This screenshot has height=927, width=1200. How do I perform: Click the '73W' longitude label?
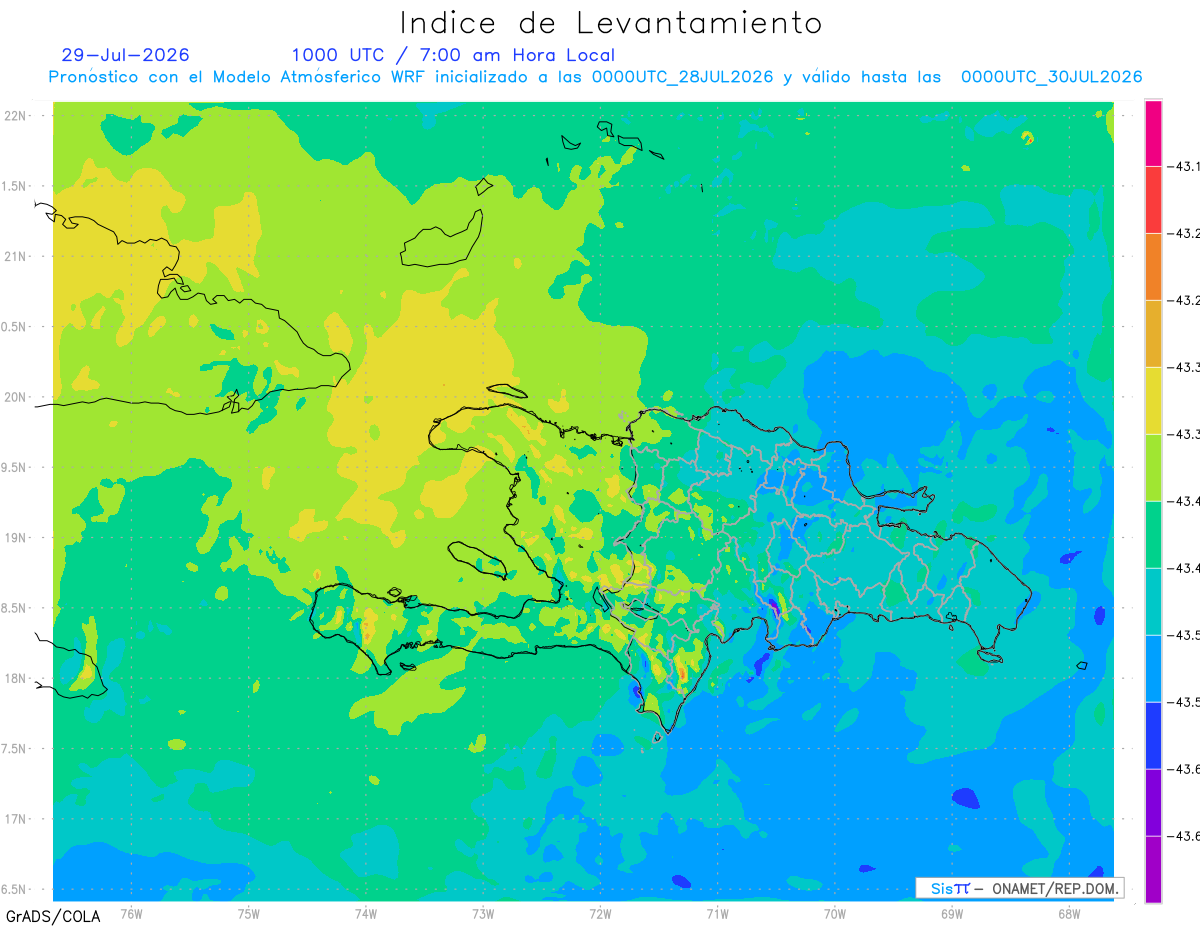pyautogui.click(x=483, y=913)
